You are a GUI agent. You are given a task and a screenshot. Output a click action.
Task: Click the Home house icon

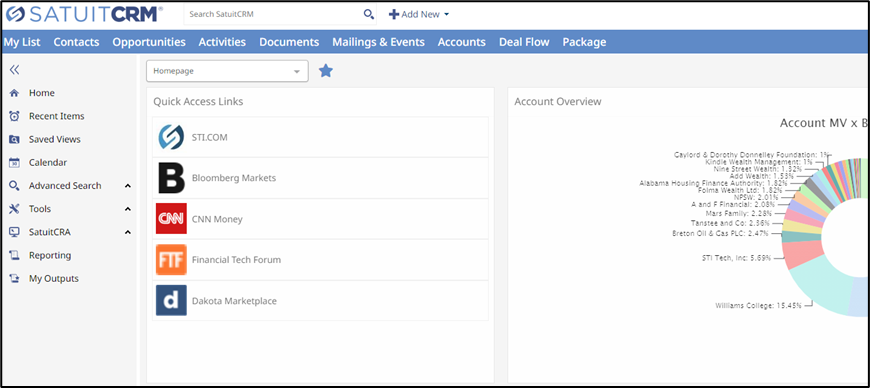[14, 93]
